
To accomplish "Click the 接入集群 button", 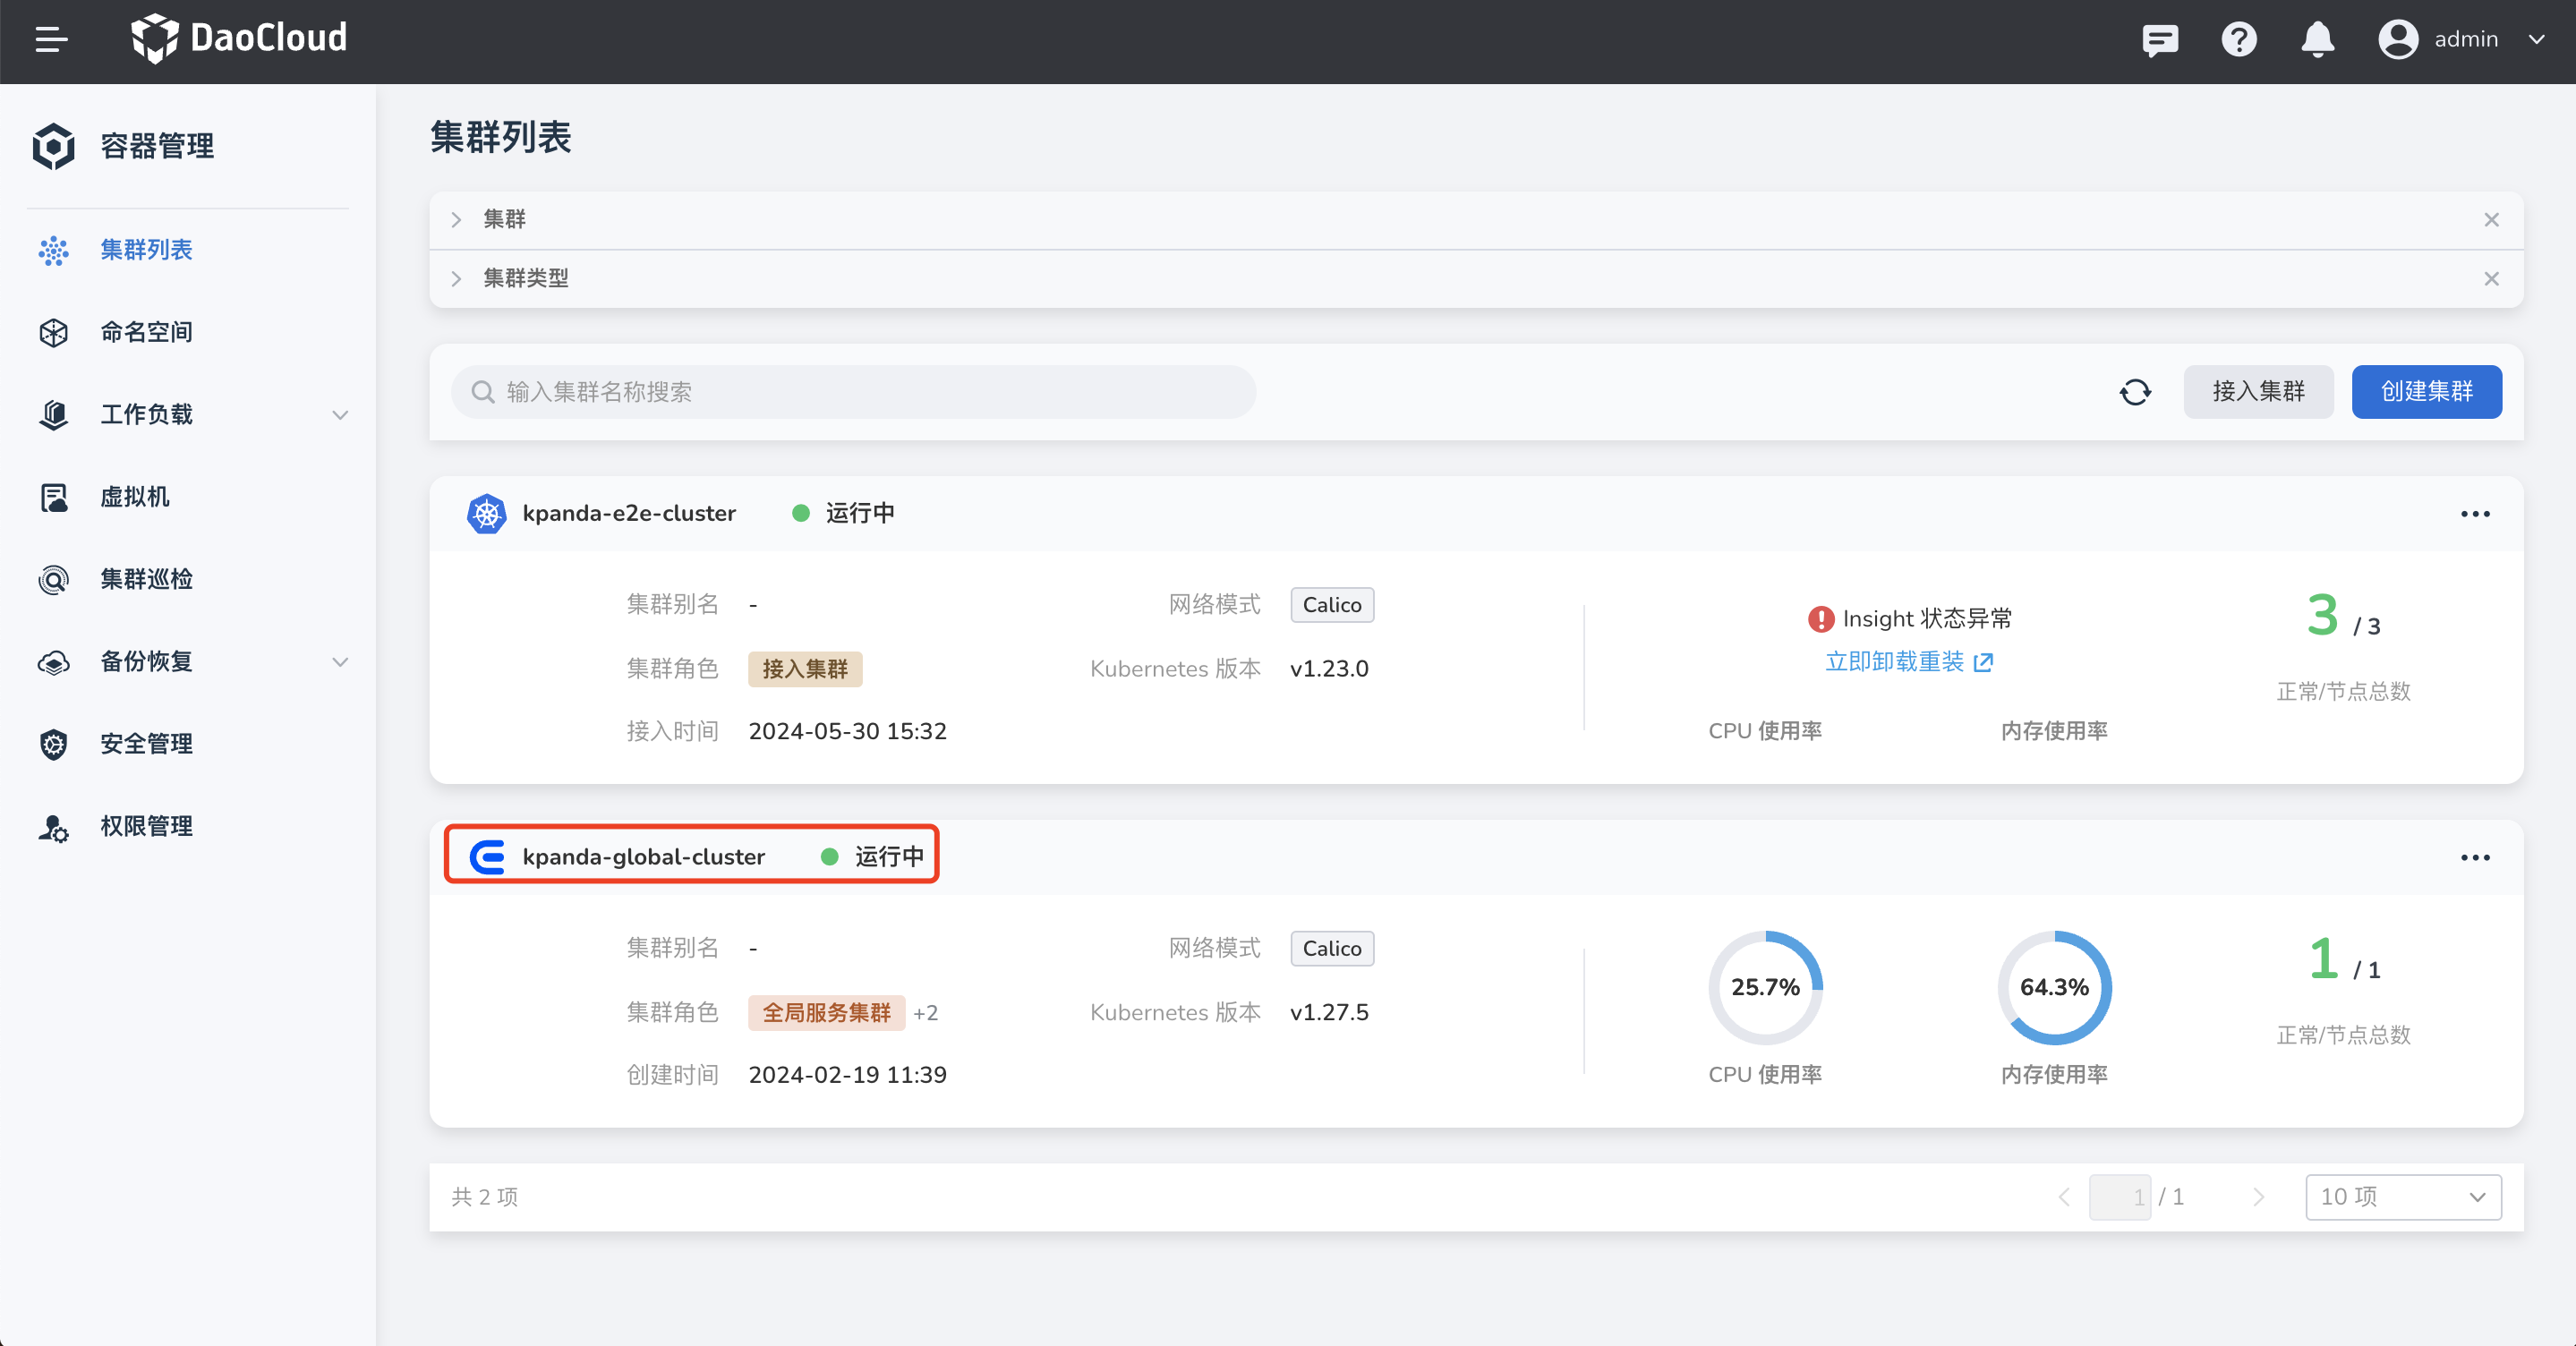I will click(x=2258, y=392).
